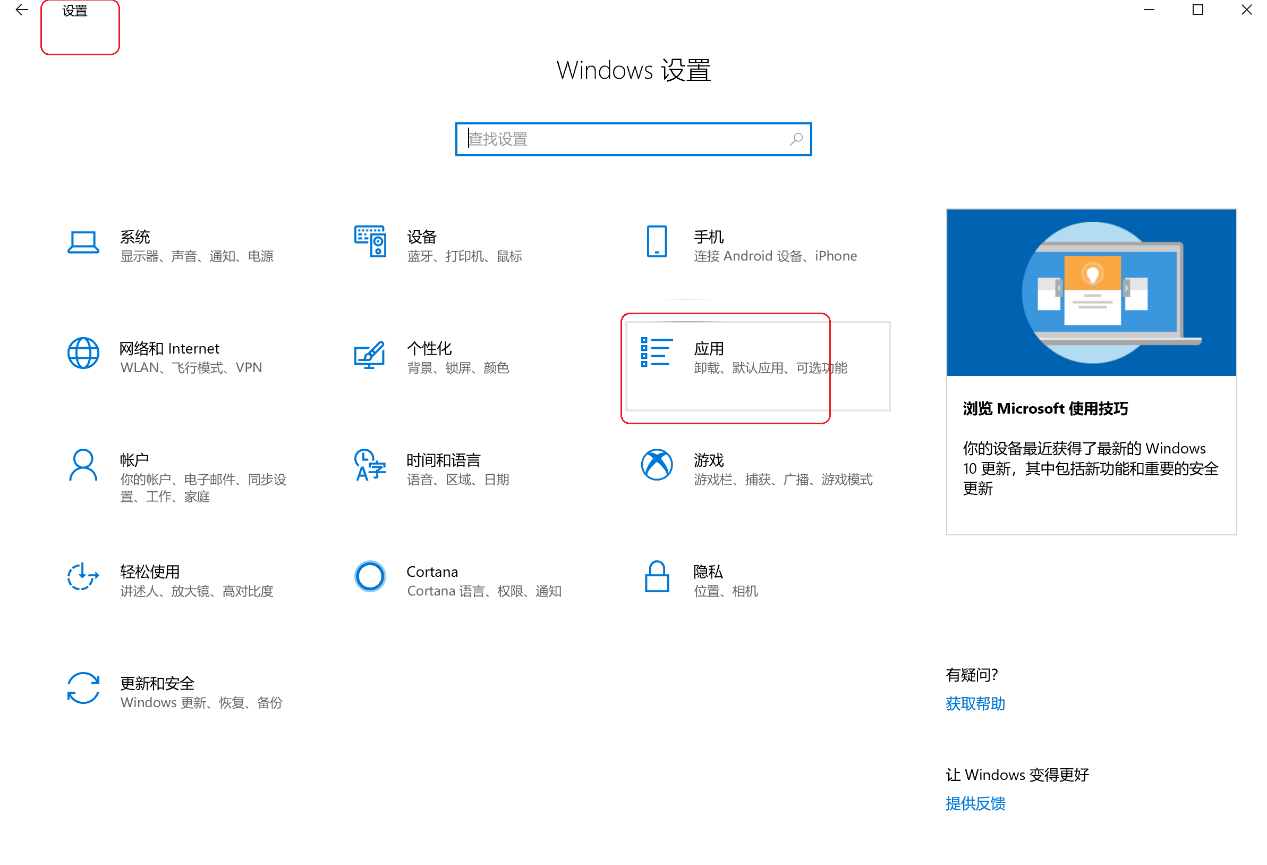Screen dimensions: 1267x865
Task: Open Privacy padlock icon
Action: (657, 576)
